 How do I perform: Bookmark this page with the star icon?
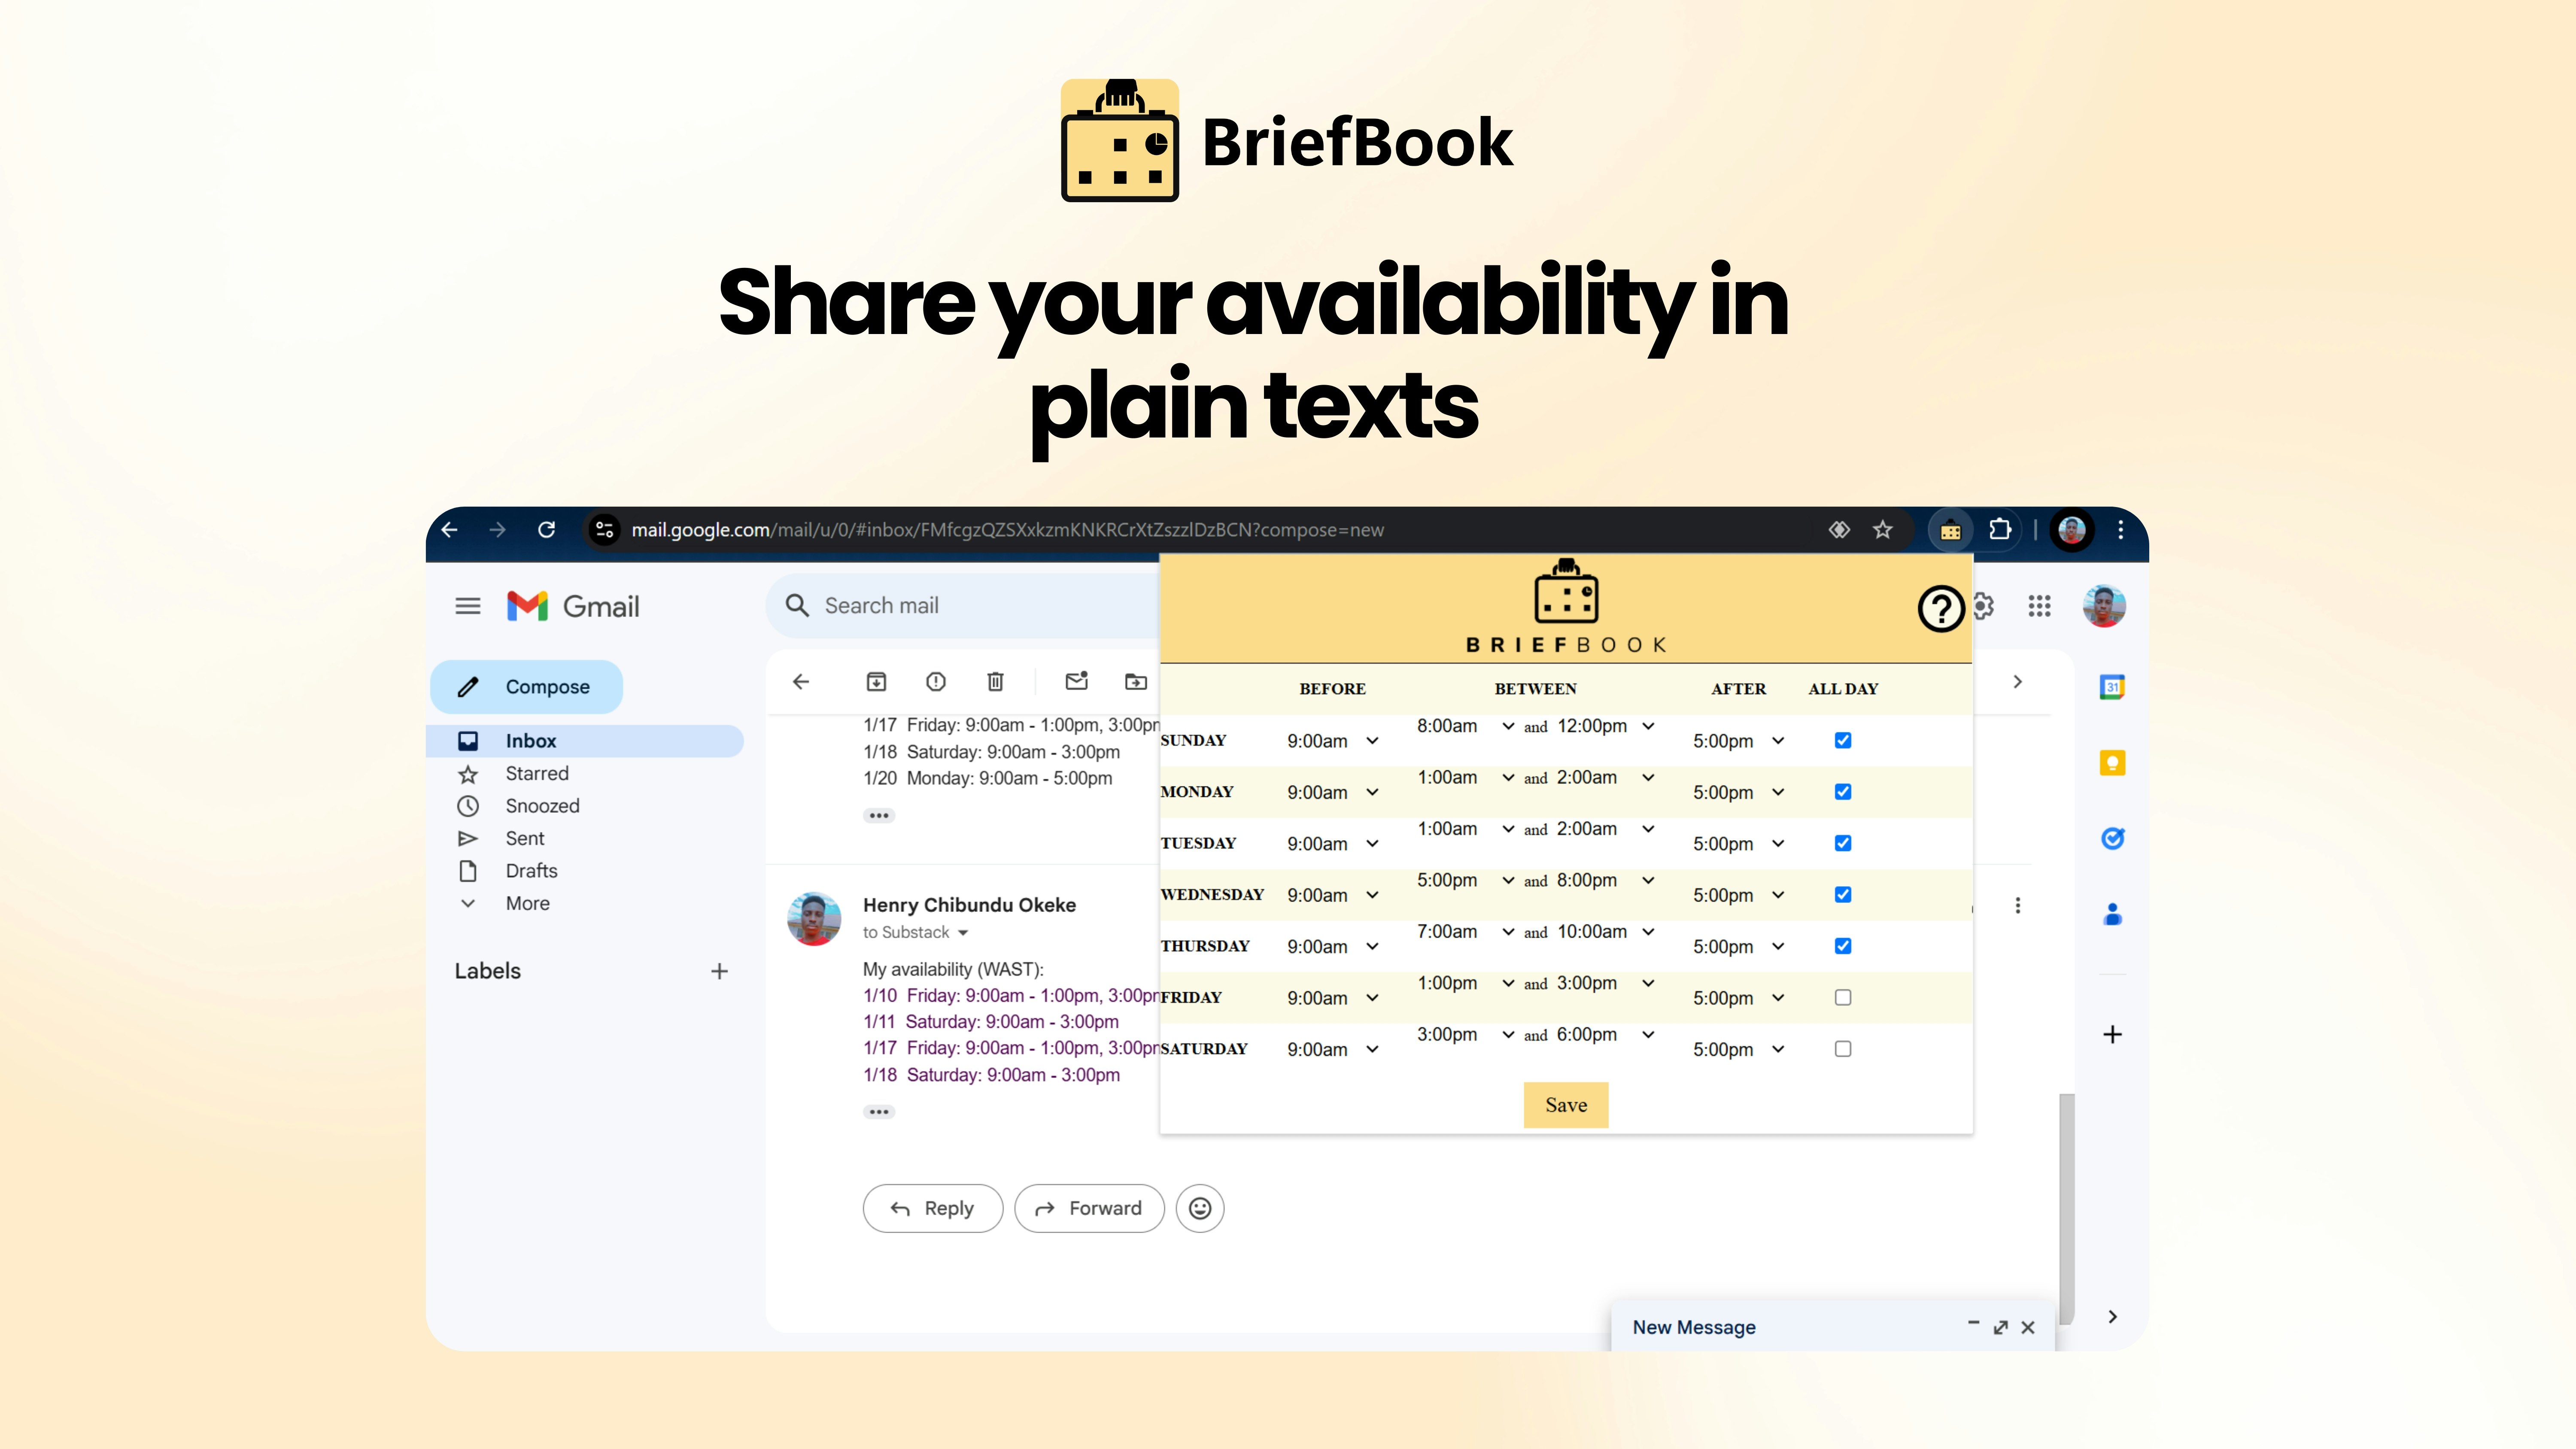pyautogui.click(x=1883, y=530)
